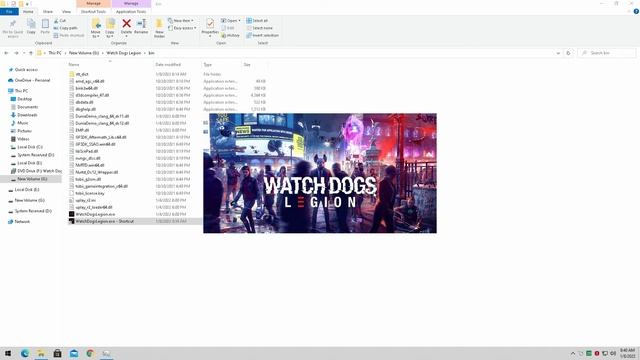The height and width of the screenshot is (360, 640).
Task: Select Desktop in the navigation pane
Action: 24,99
